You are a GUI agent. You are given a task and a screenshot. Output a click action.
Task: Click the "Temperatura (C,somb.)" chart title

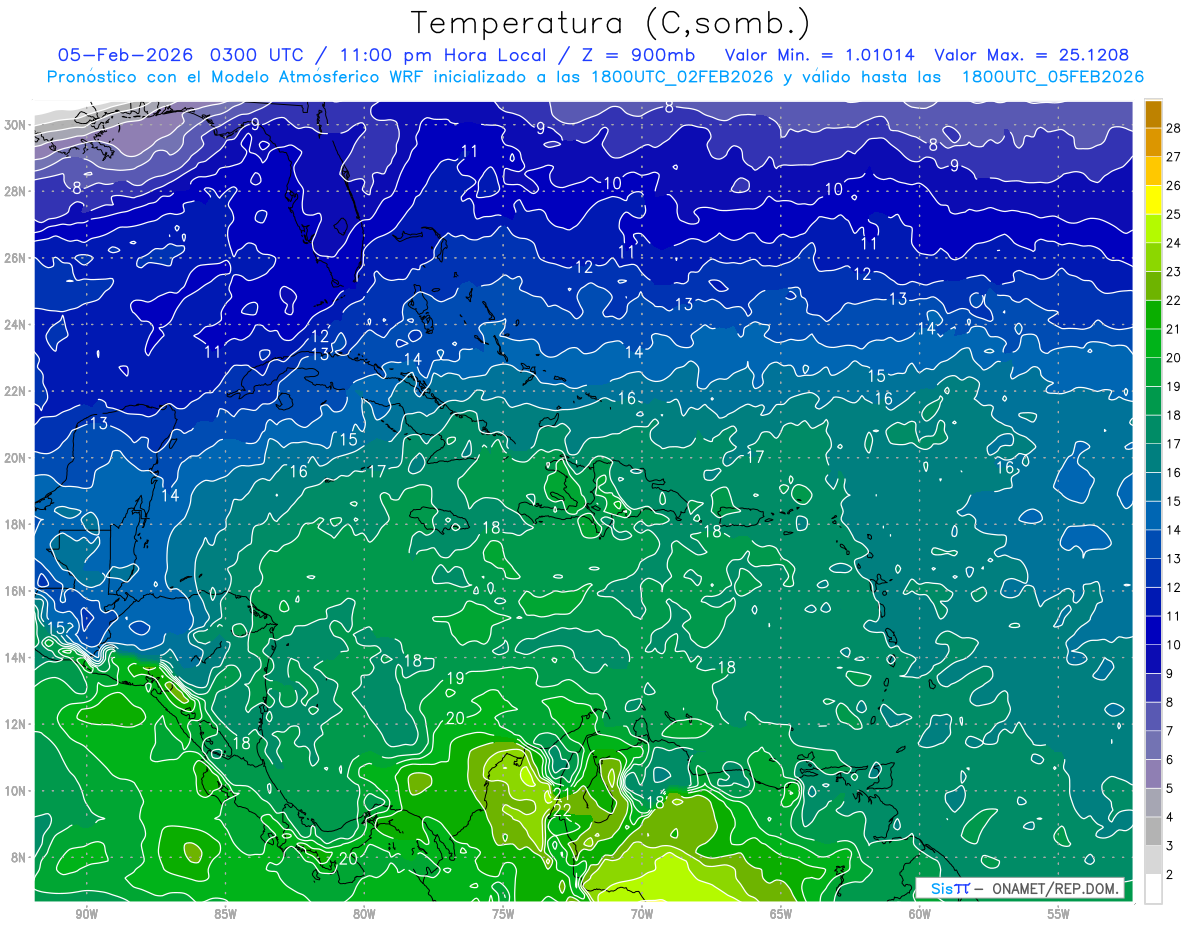(x=611, y=23)
